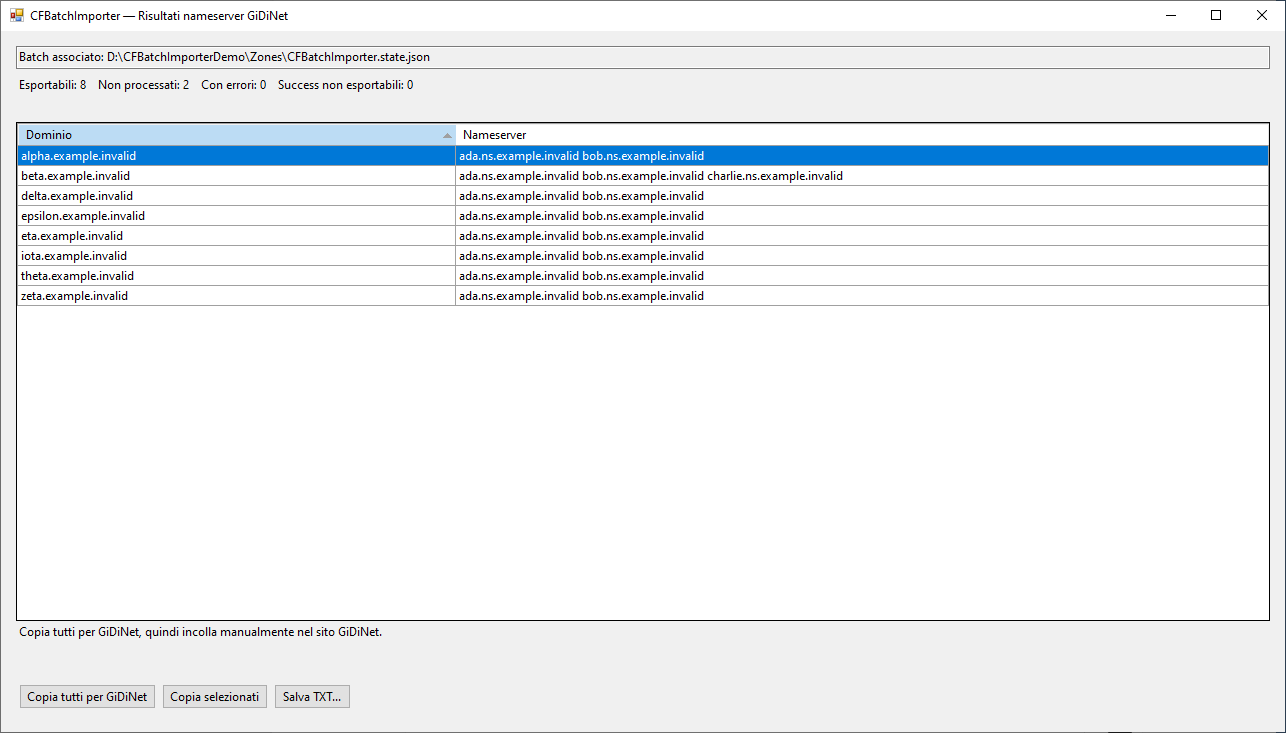Click the Esportabili: 8 counter label
Screen dimensions: 1286x733
[x=52, y=85]
